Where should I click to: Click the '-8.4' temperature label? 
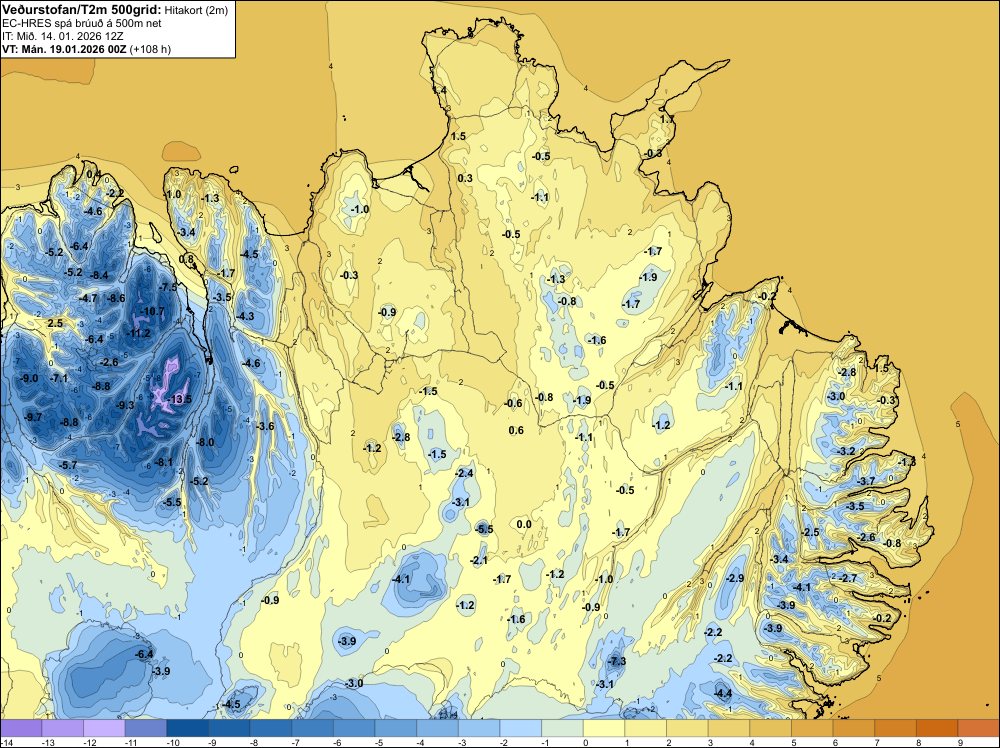pyautogui.click(x=99, y=276)
